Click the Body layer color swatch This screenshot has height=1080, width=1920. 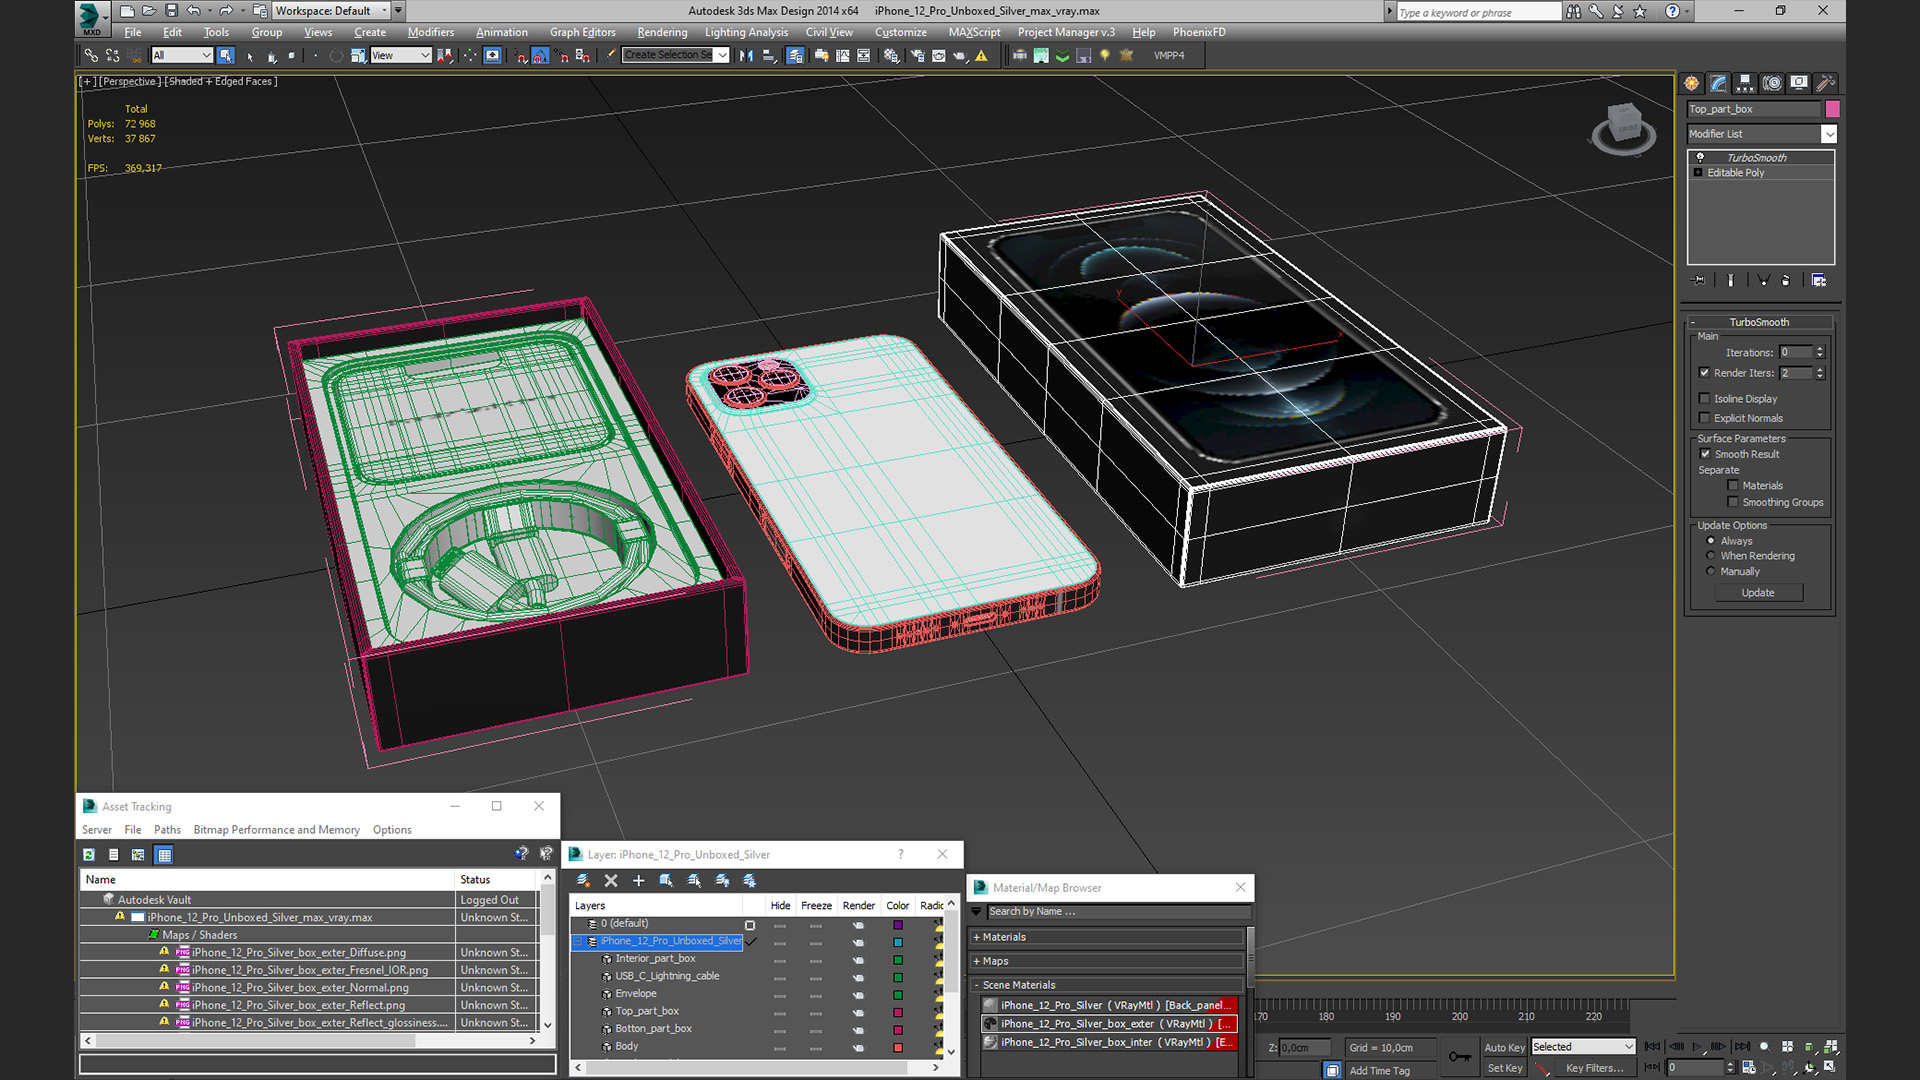897,1047
